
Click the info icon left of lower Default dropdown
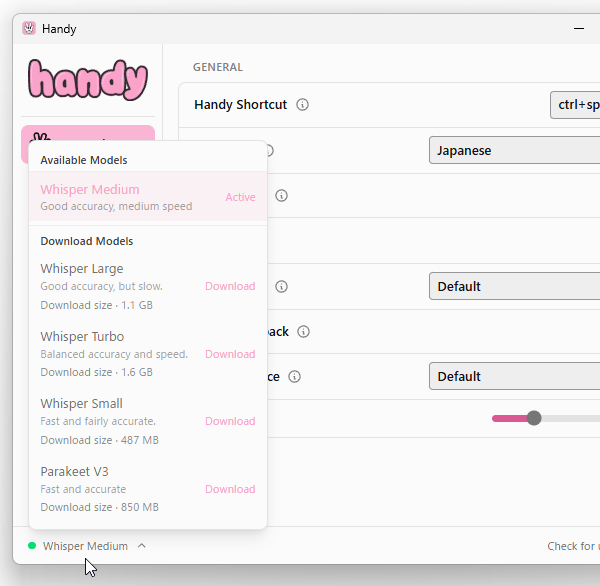coord(294,377)
